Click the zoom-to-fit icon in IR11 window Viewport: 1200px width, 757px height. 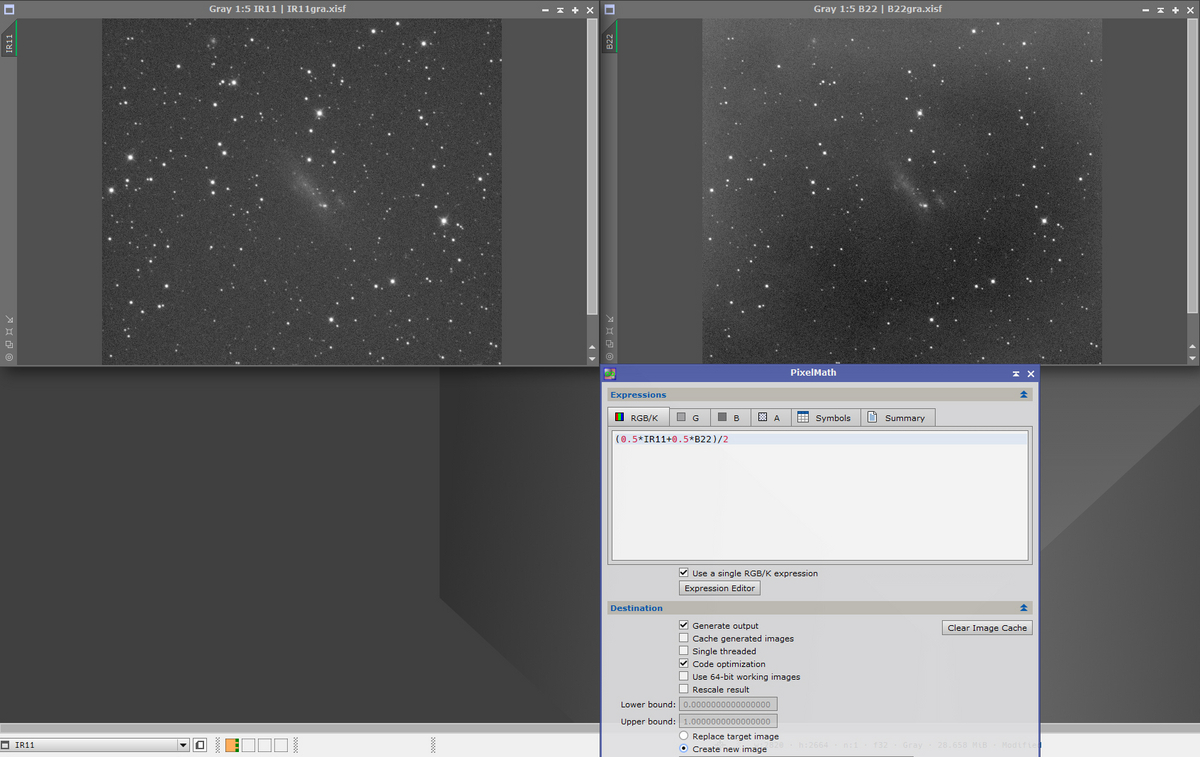9,331
